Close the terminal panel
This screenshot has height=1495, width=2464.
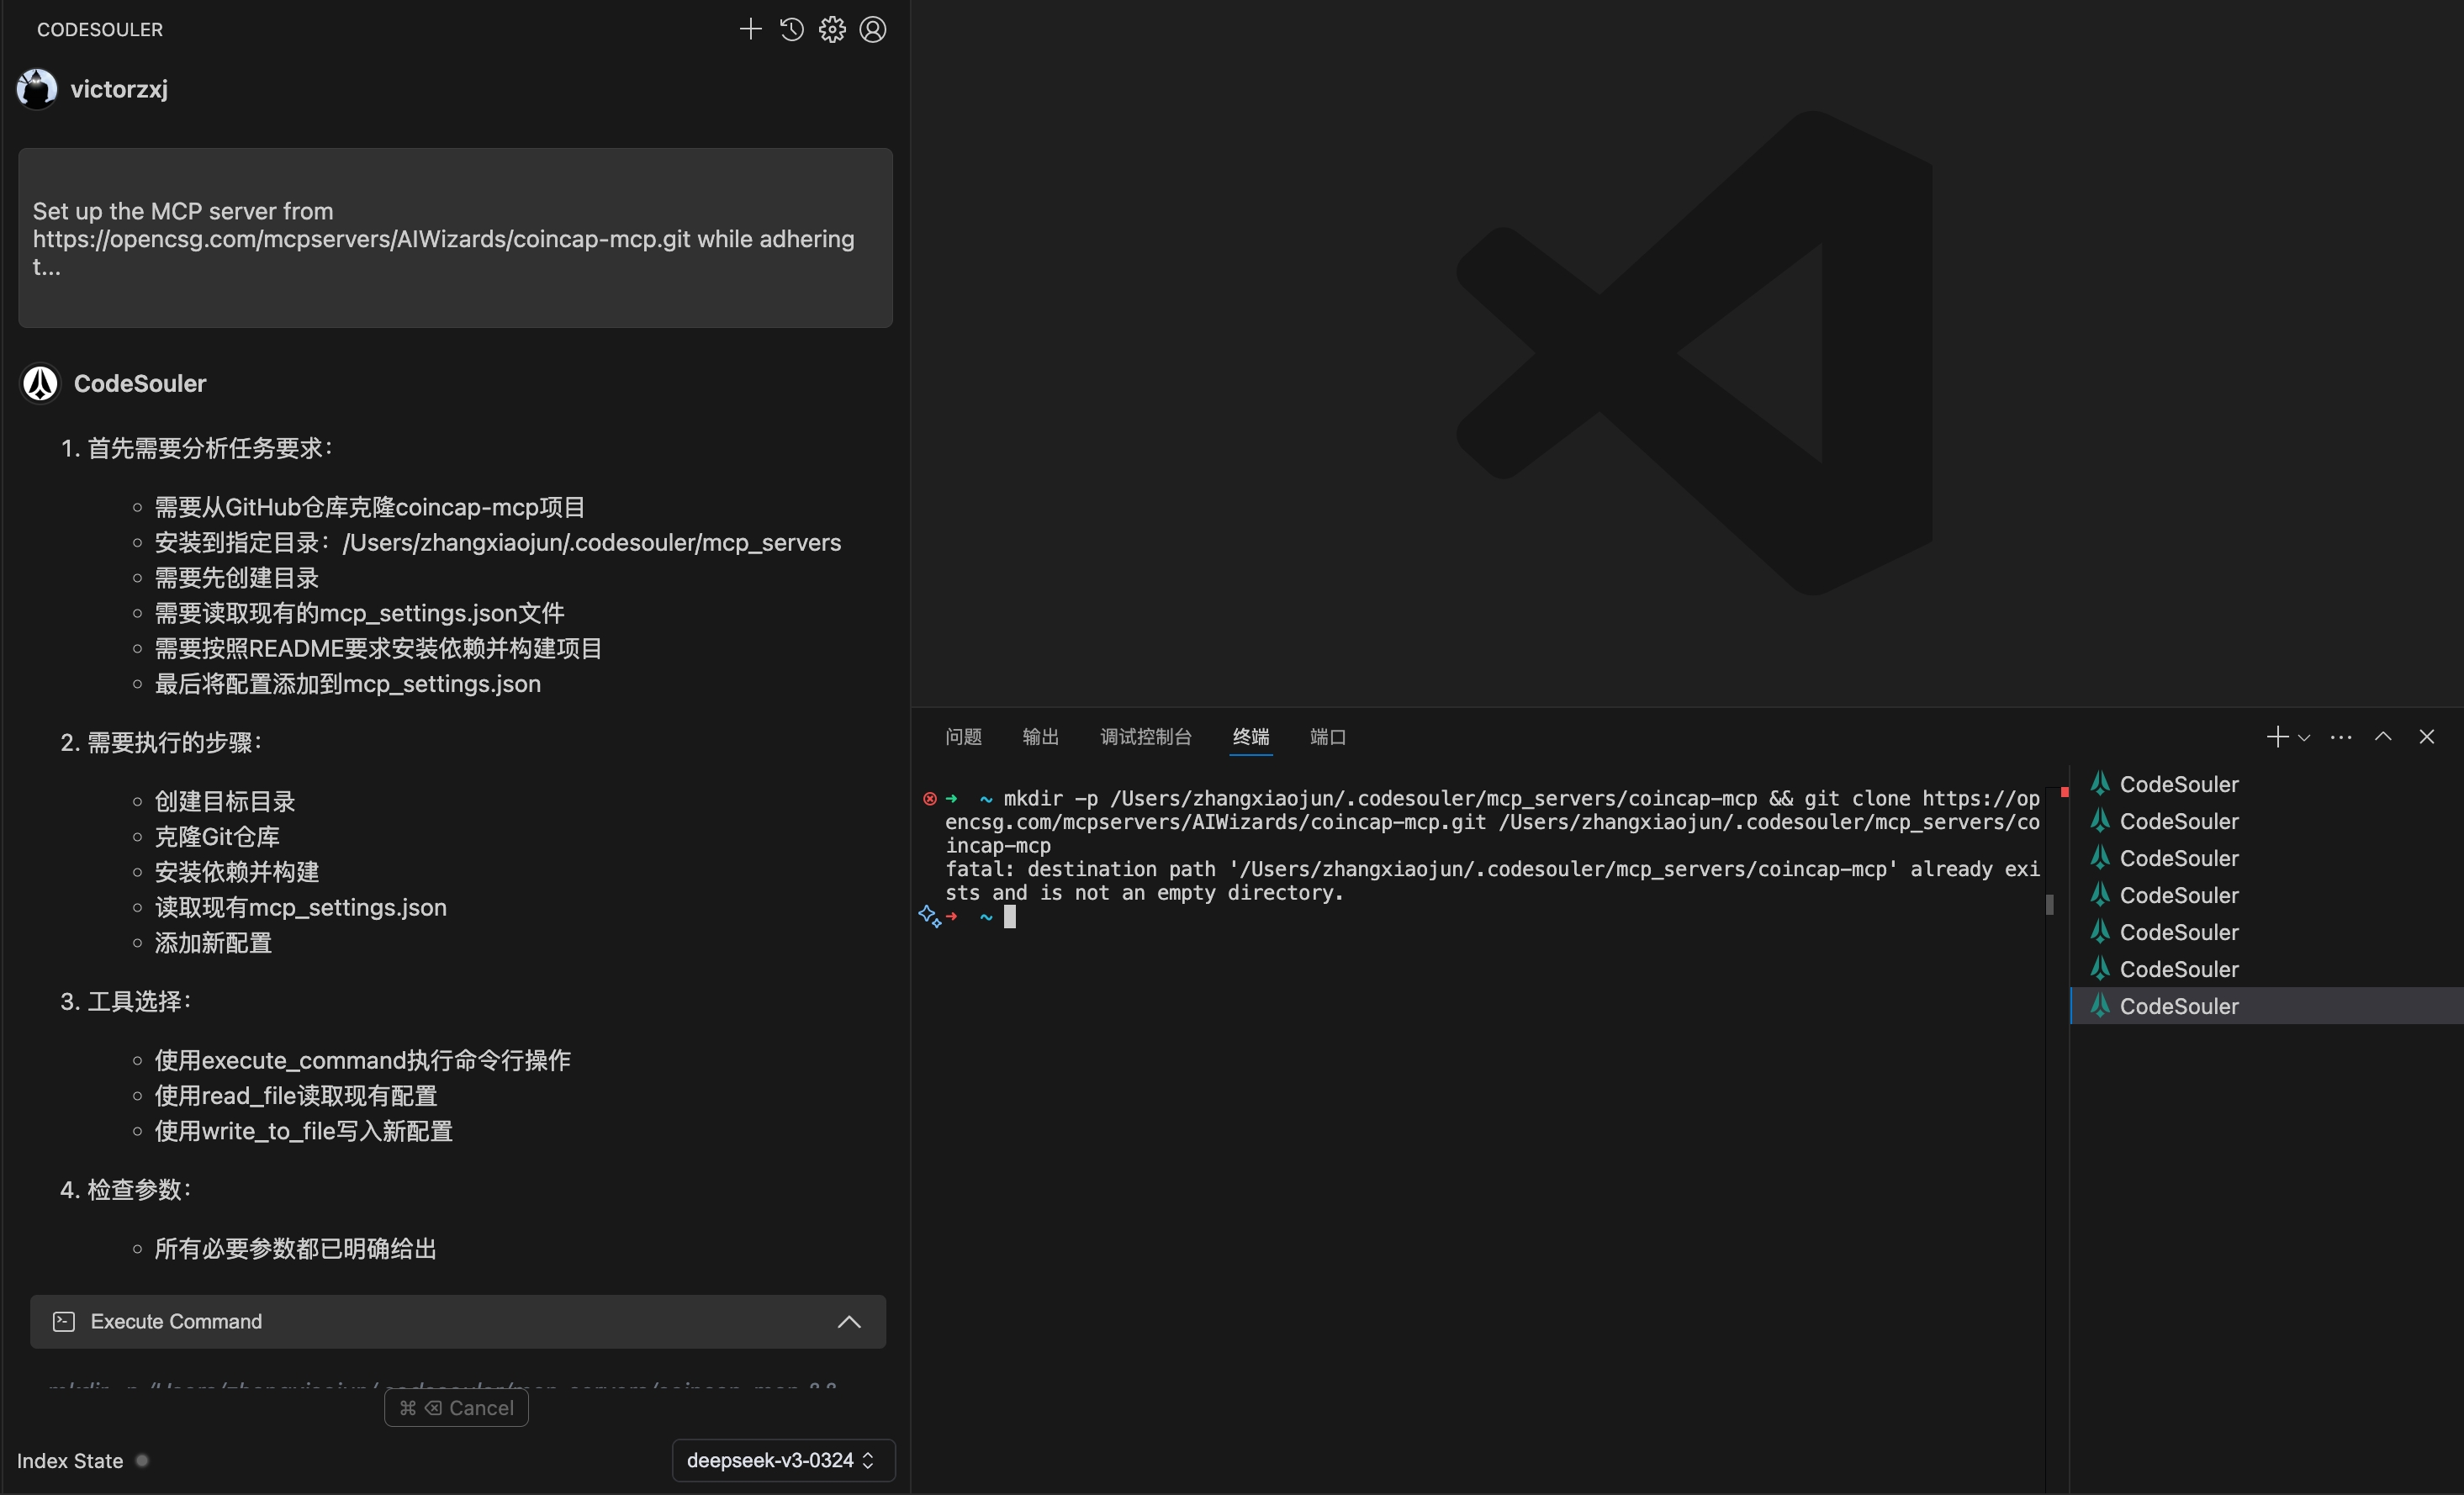2427,737
